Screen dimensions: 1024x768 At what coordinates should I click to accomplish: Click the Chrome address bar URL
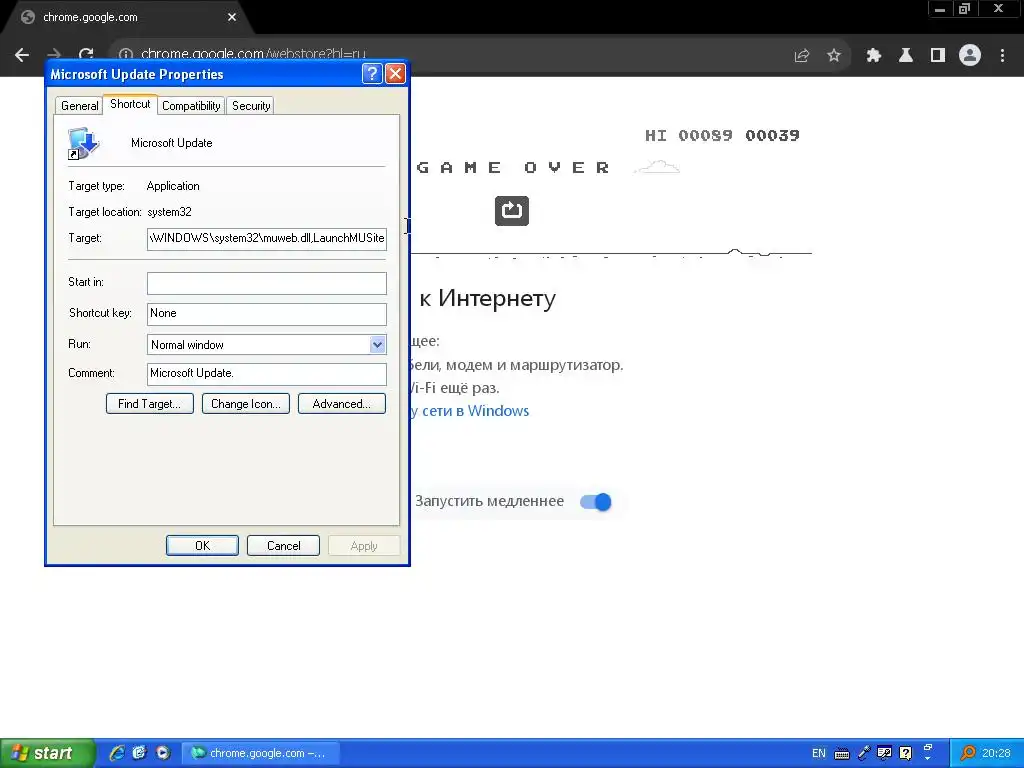[x=253, y=54]
